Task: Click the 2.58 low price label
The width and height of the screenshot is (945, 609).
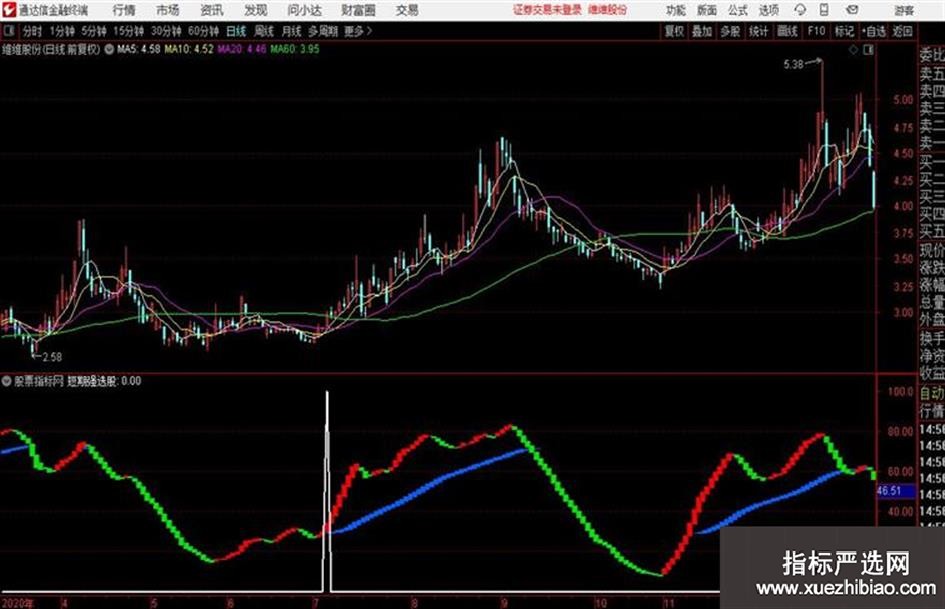Action: point(52,357)
